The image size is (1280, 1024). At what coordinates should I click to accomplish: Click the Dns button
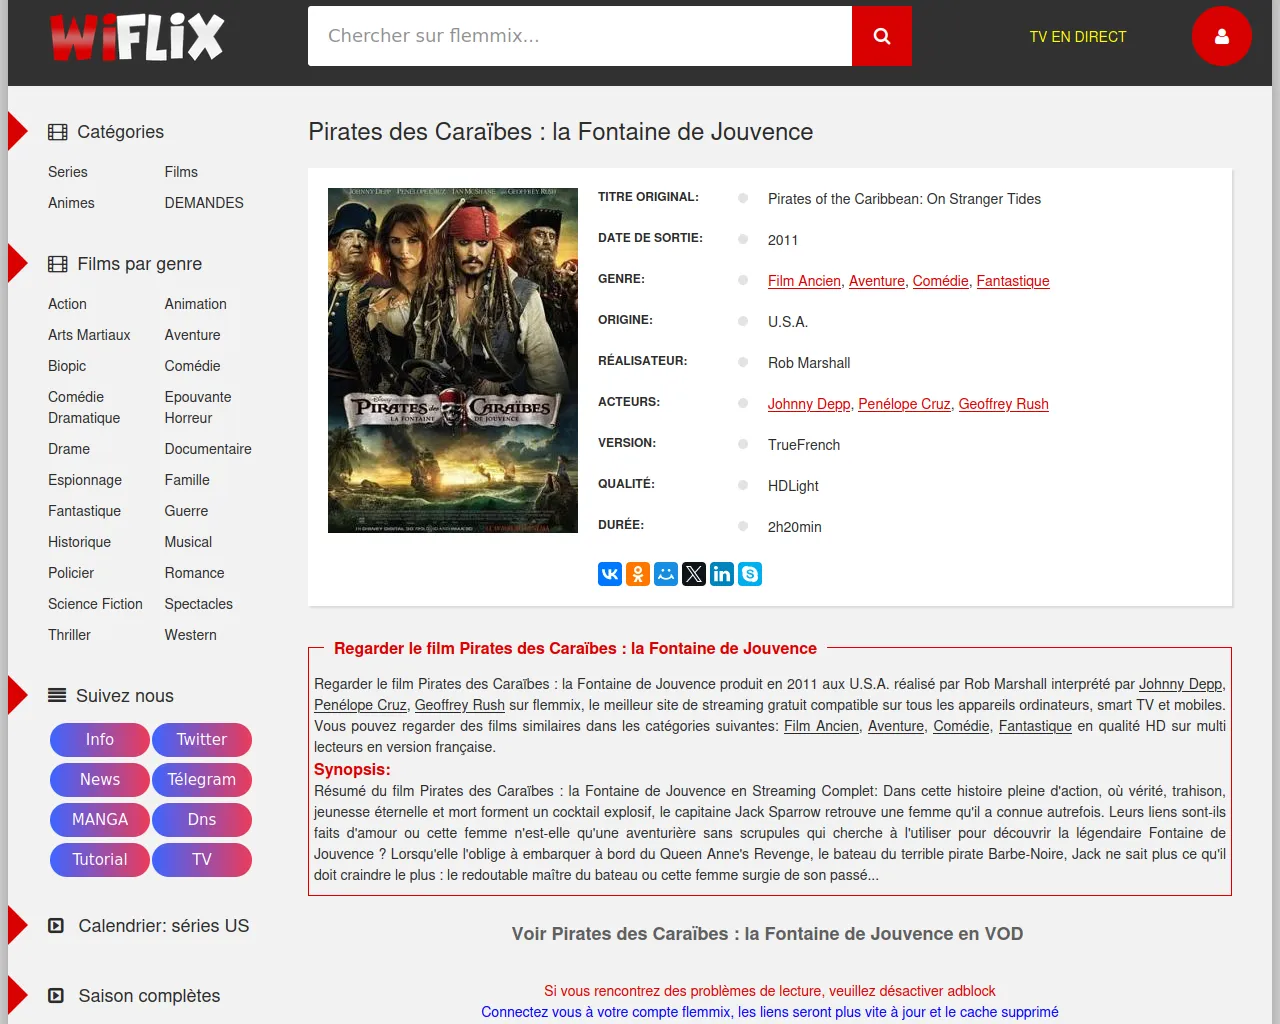tap(202, 820)
